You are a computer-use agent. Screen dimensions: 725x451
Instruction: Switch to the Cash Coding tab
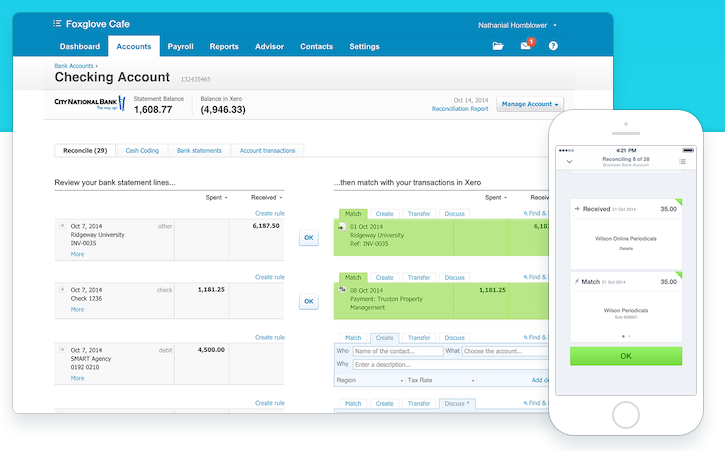[142, 150]
